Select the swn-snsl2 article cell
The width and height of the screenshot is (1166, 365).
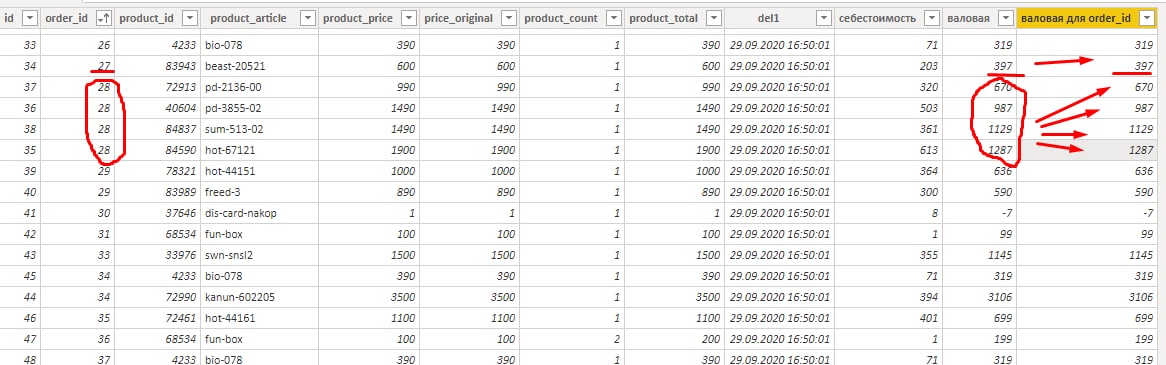pyautogui.click(x=260, y=254)
